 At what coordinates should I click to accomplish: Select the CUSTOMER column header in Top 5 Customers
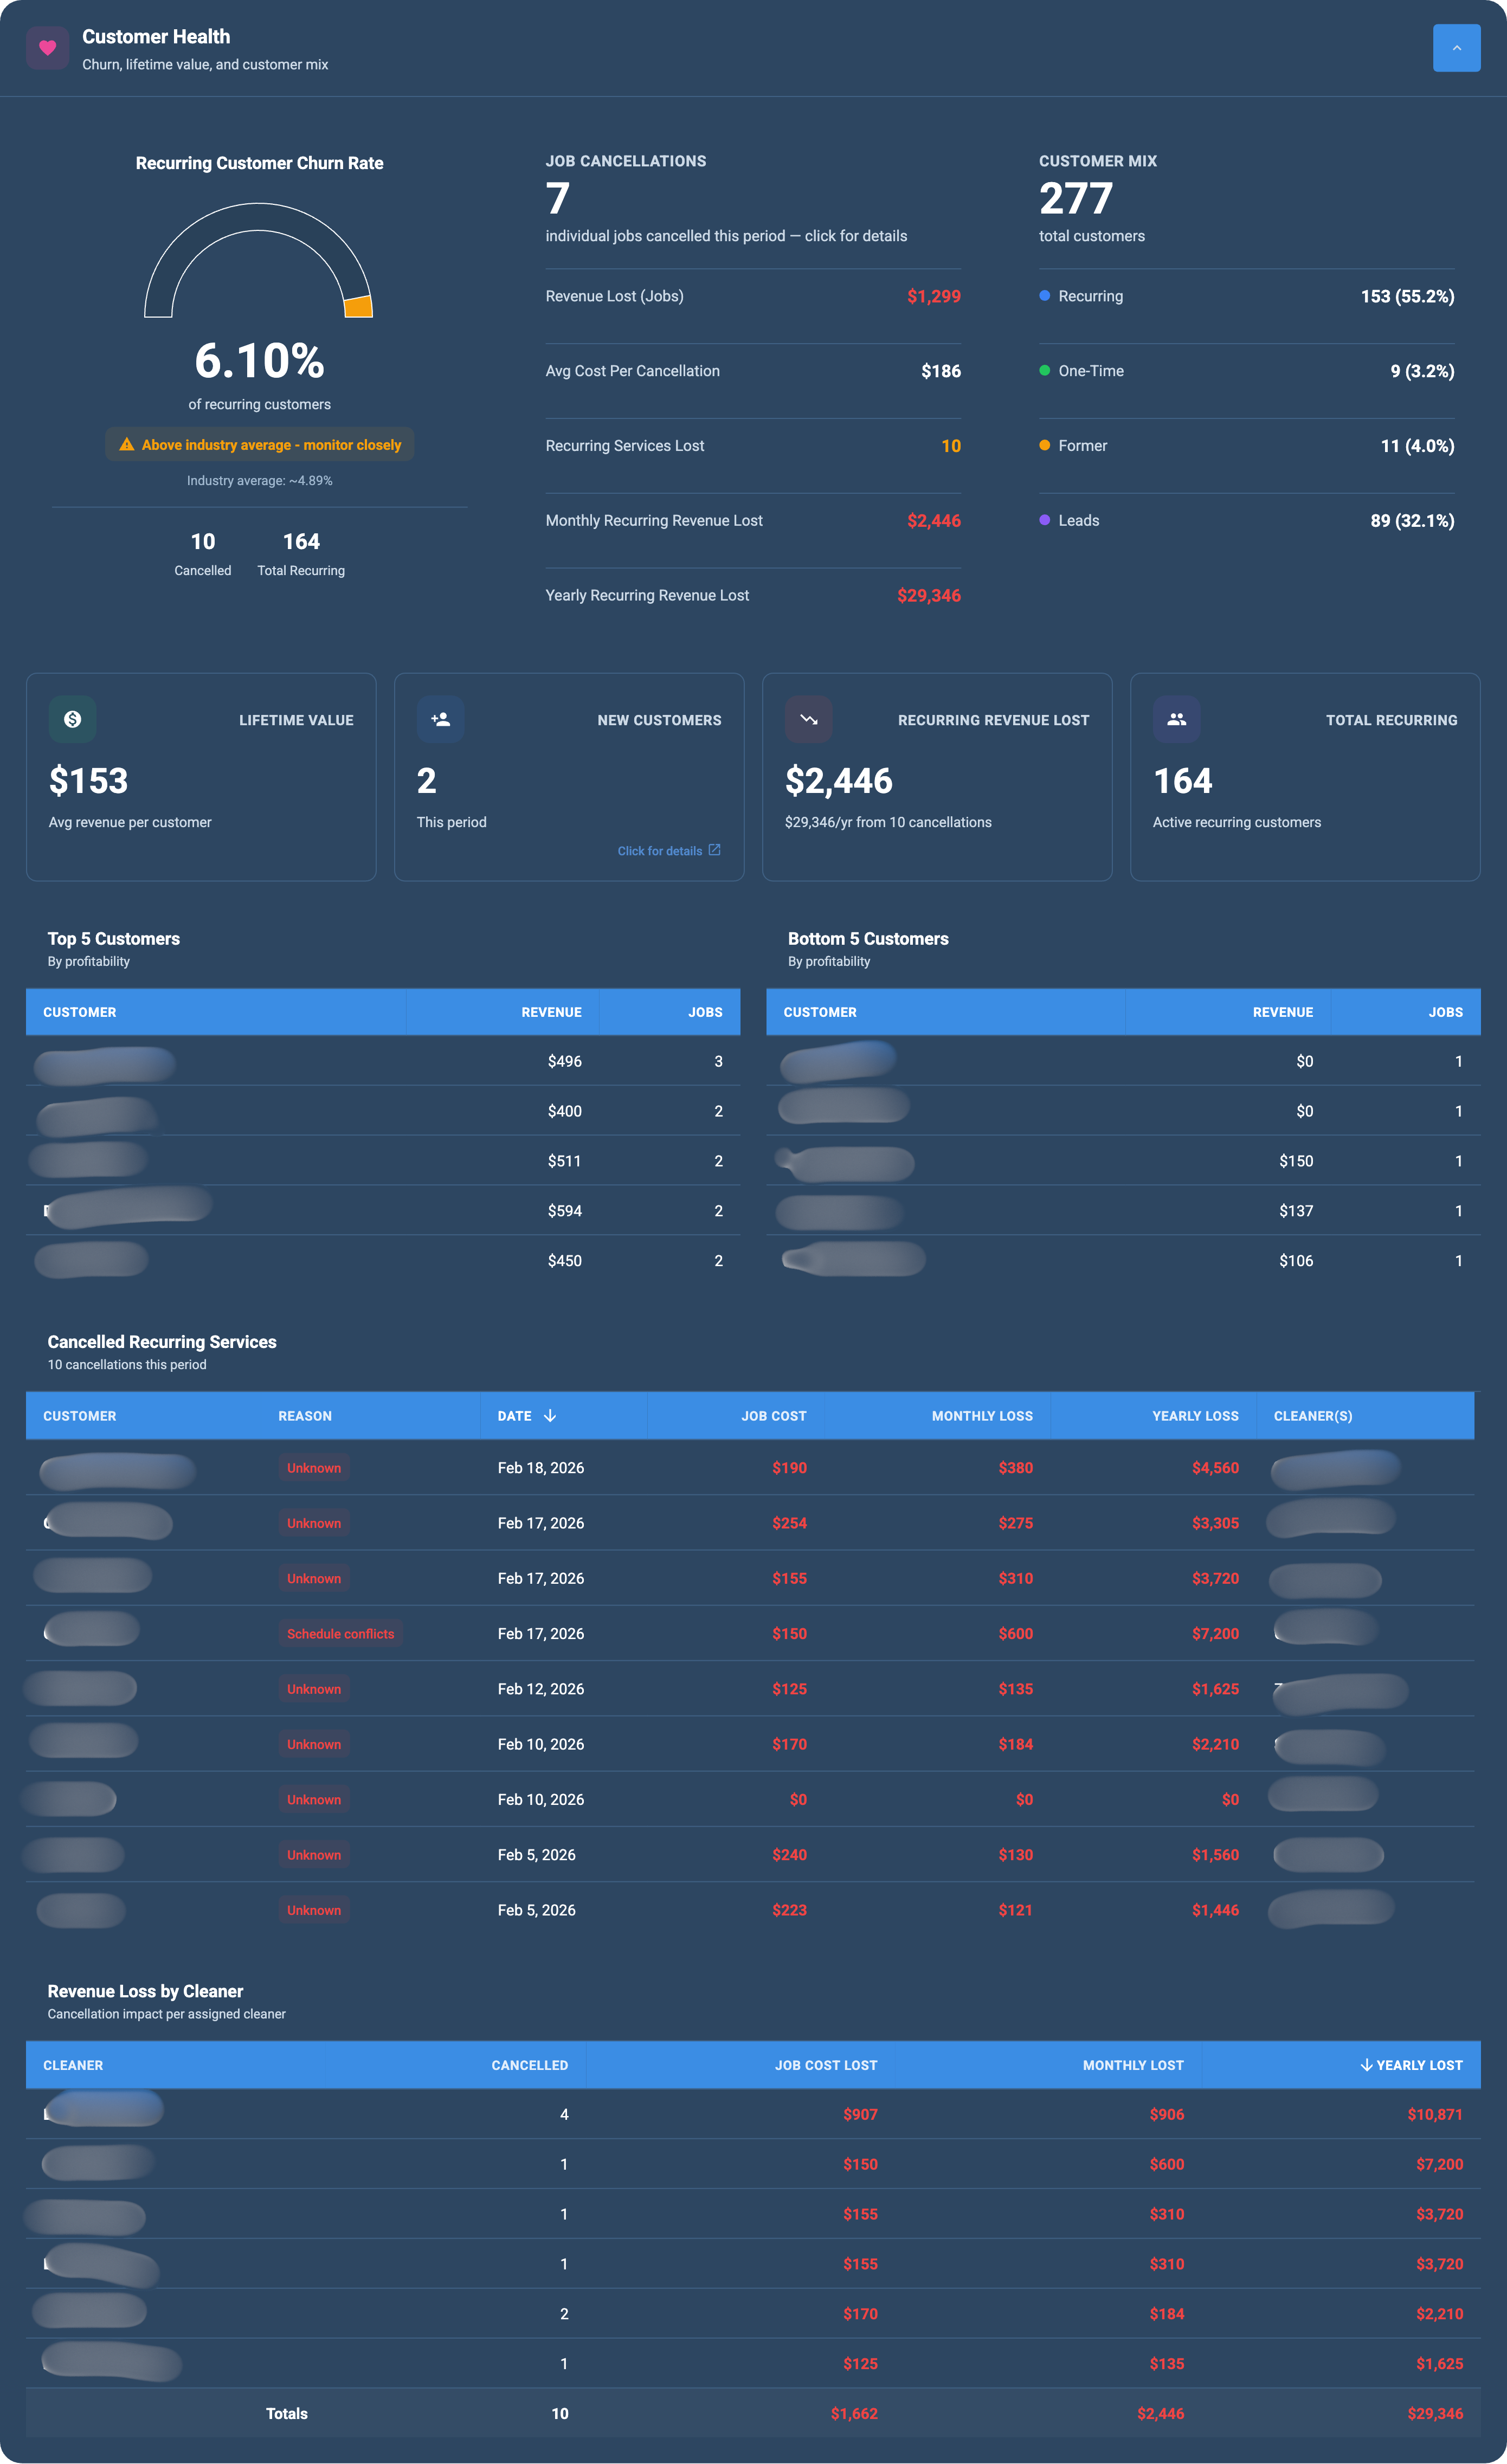(x=80, y=1011)
